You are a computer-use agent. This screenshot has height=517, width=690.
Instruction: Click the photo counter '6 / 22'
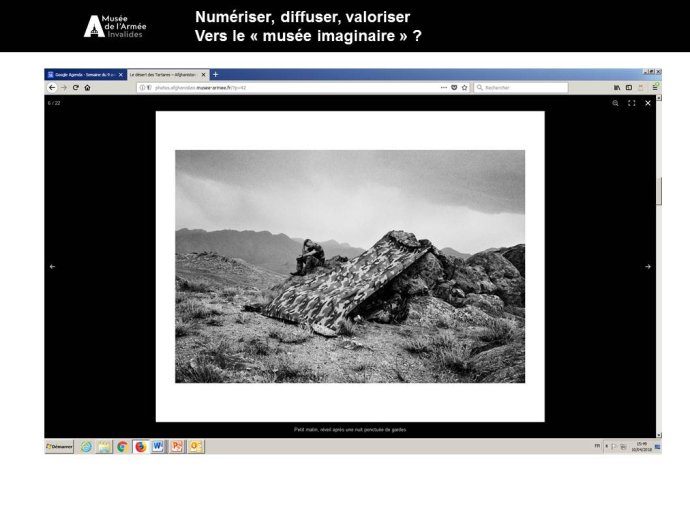54,103
